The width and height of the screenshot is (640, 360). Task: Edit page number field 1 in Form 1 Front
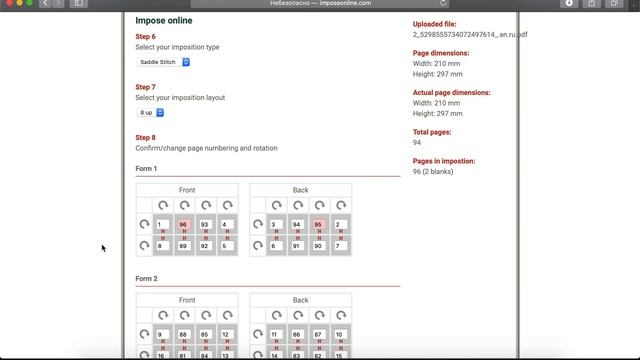click(x=162, y=224)
